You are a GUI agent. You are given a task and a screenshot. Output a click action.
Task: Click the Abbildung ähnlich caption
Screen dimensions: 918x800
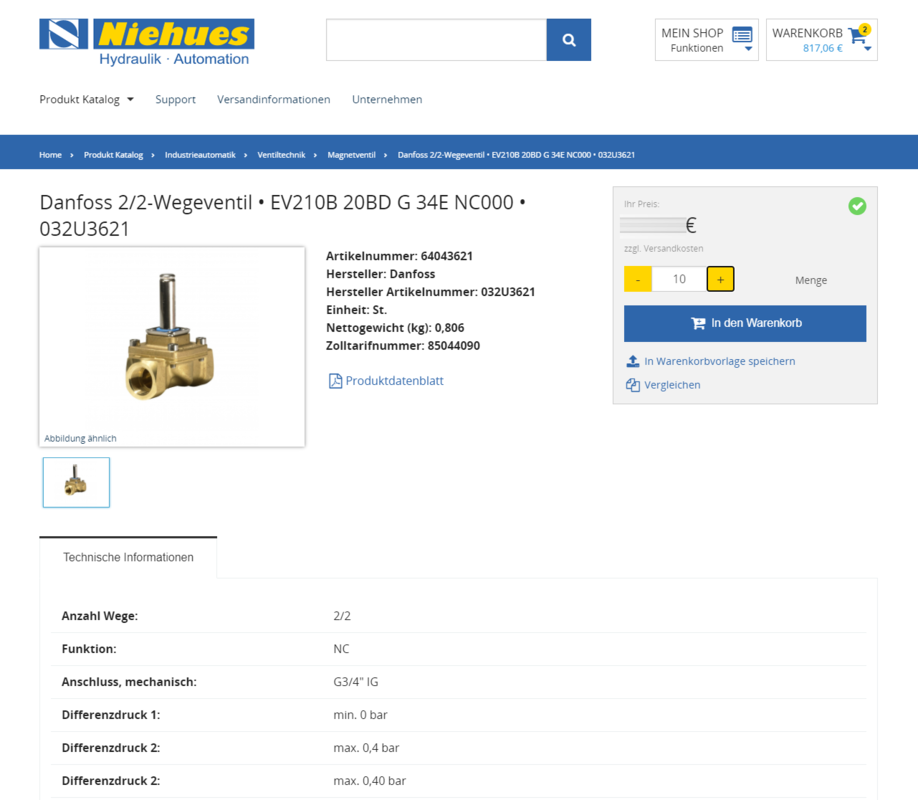(80, 438)
